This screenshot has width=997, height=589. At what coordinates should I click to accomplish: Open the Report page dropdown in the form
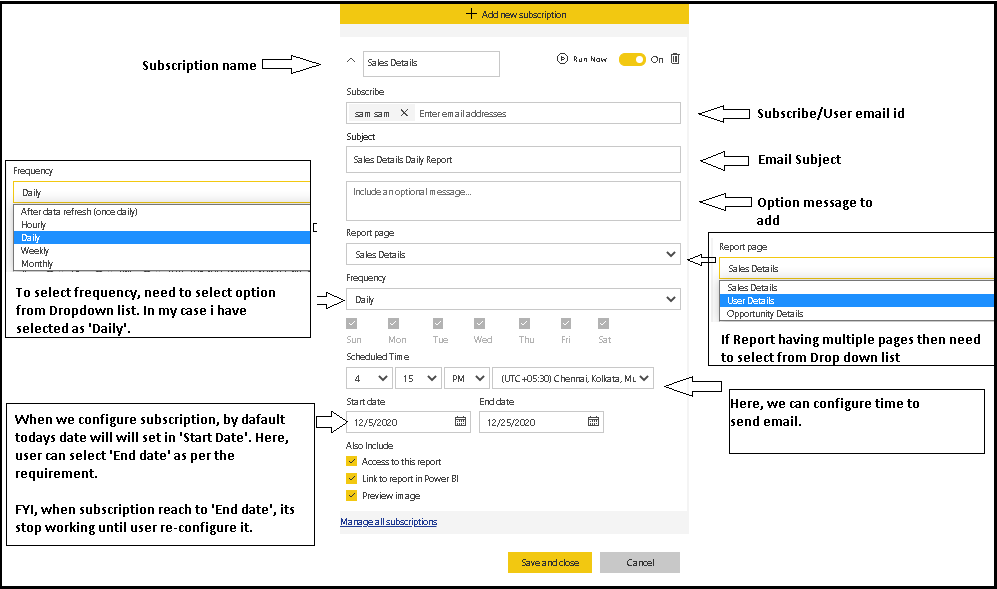pos(513,254)
